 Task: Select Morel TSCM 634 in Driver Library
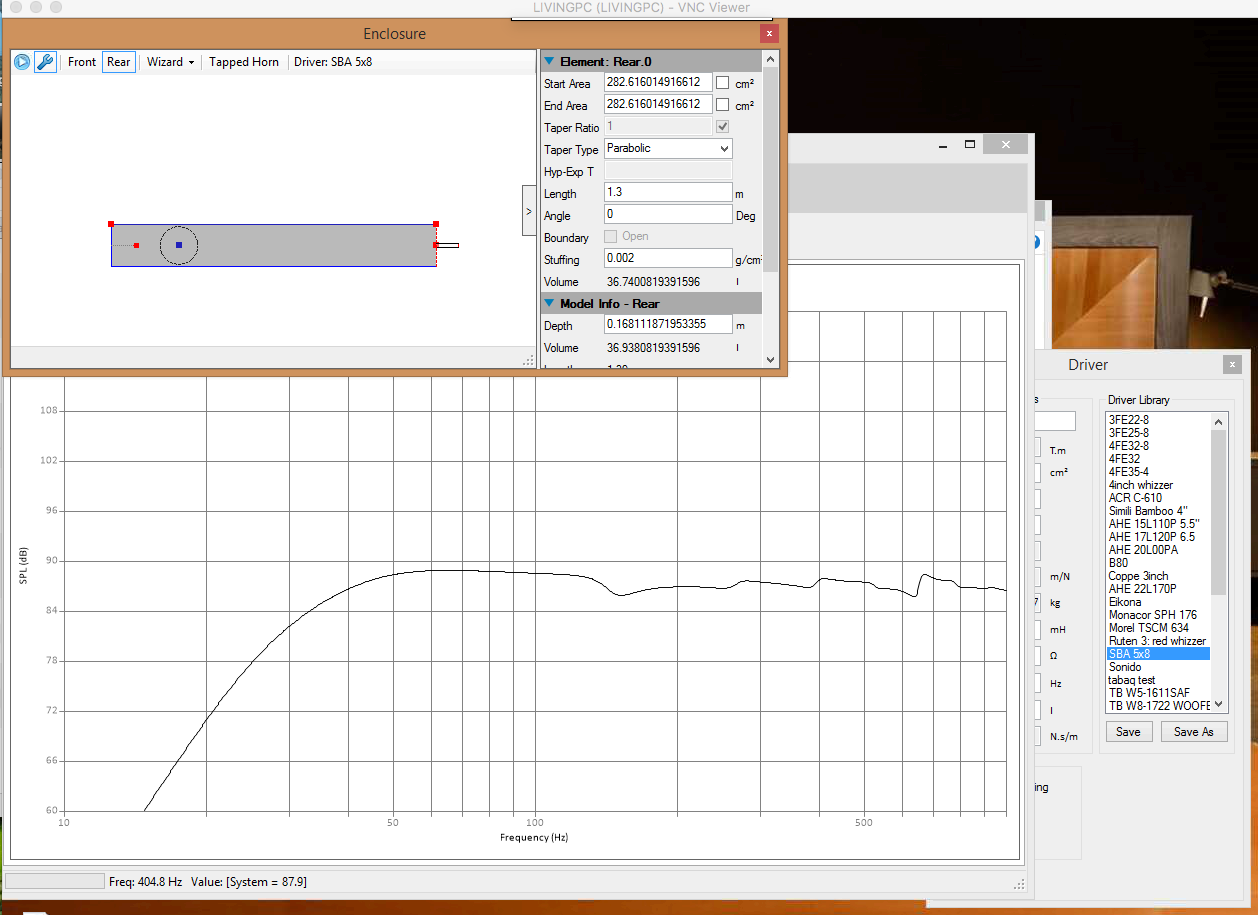(1149, 628)
